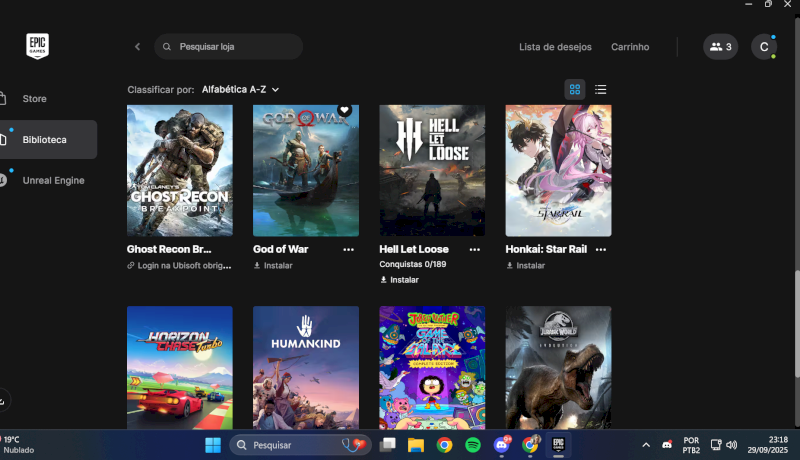
Task: Open Honkai: Star Rail options menu
Action: [x=600, y=249]
